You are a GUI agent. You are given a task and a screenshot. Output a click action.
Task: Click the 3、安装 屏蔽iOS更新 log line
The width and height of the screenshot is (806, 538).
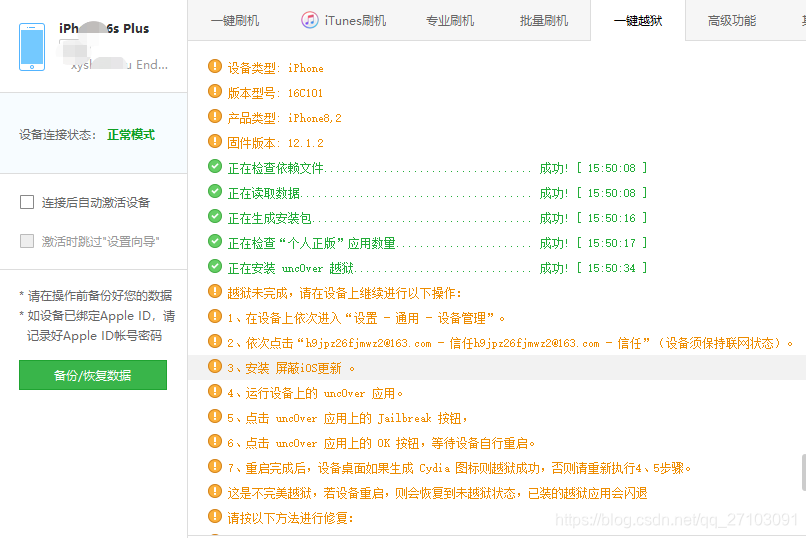[291, 368]
